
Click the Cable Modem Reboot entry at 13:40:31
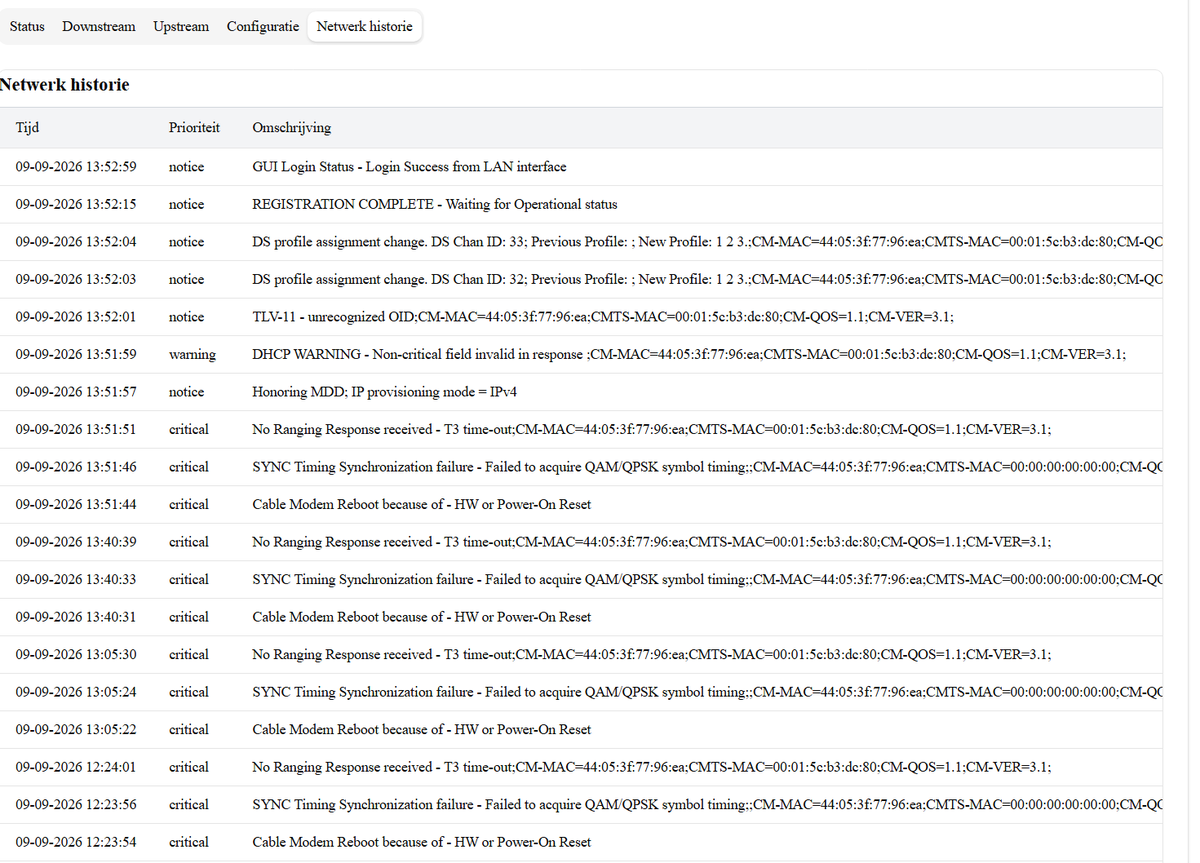421,617
